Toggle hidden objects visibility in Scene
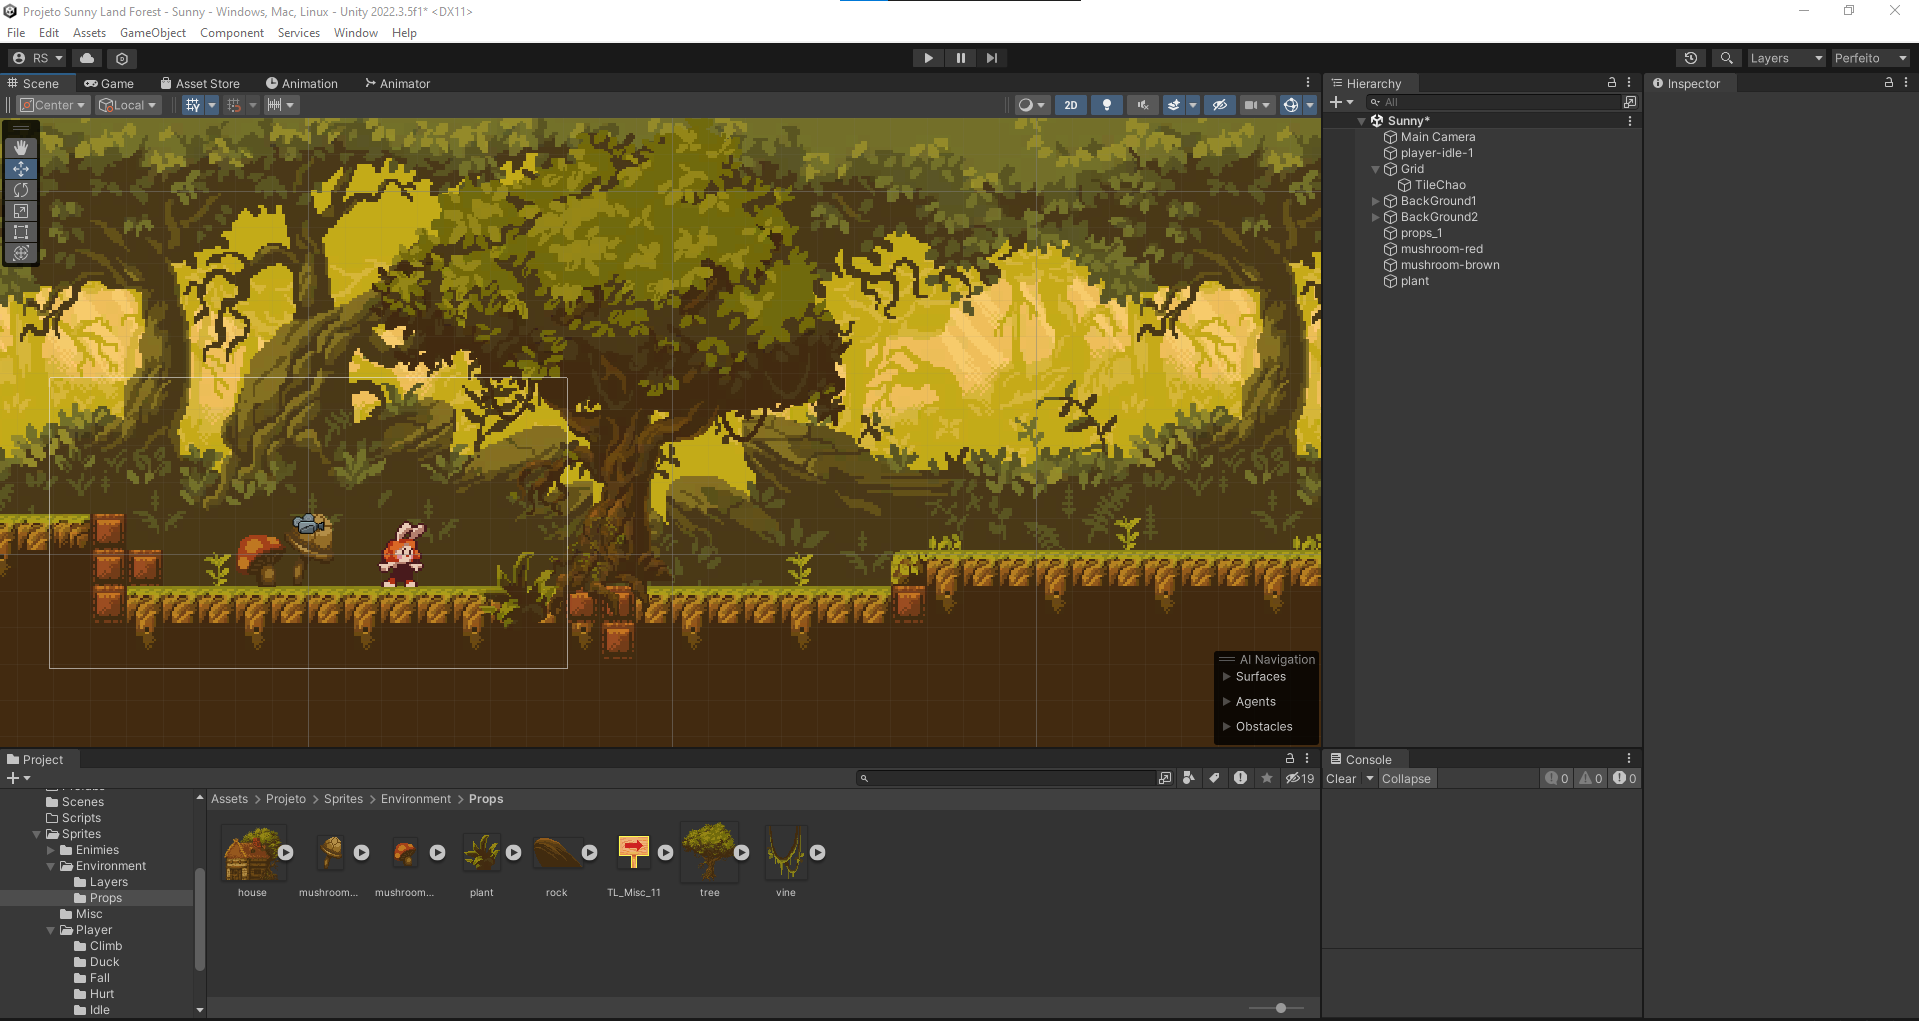This screenshot has height=1021, width=1919. [1219, 105]
